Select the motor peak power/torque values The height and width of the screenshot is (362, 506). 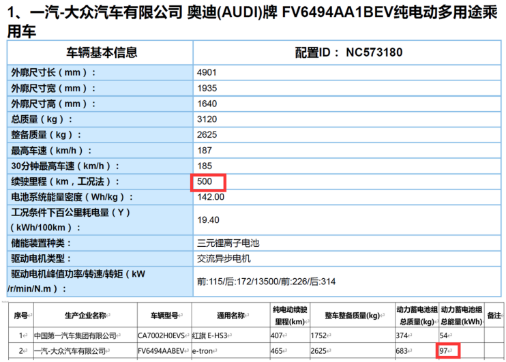(266, 282)
